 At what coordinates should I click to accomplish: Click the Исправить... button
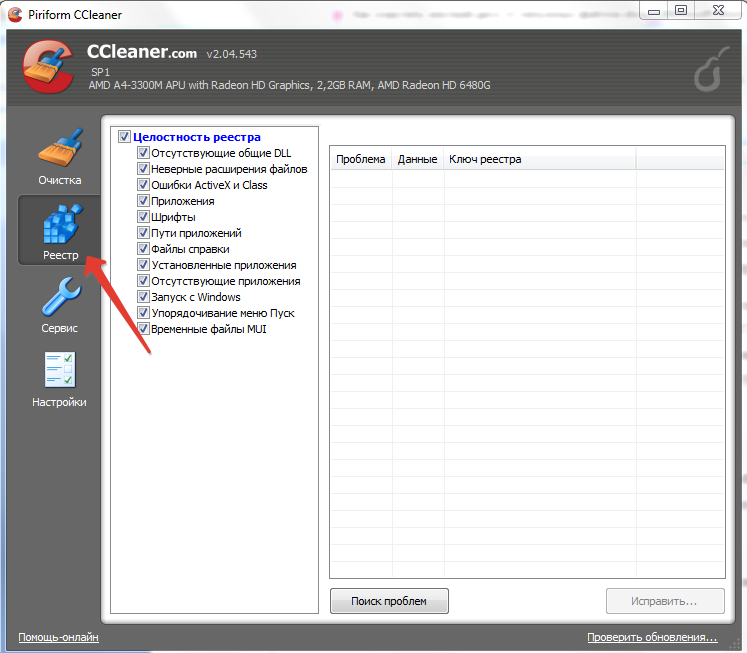[x=664, y=601]
